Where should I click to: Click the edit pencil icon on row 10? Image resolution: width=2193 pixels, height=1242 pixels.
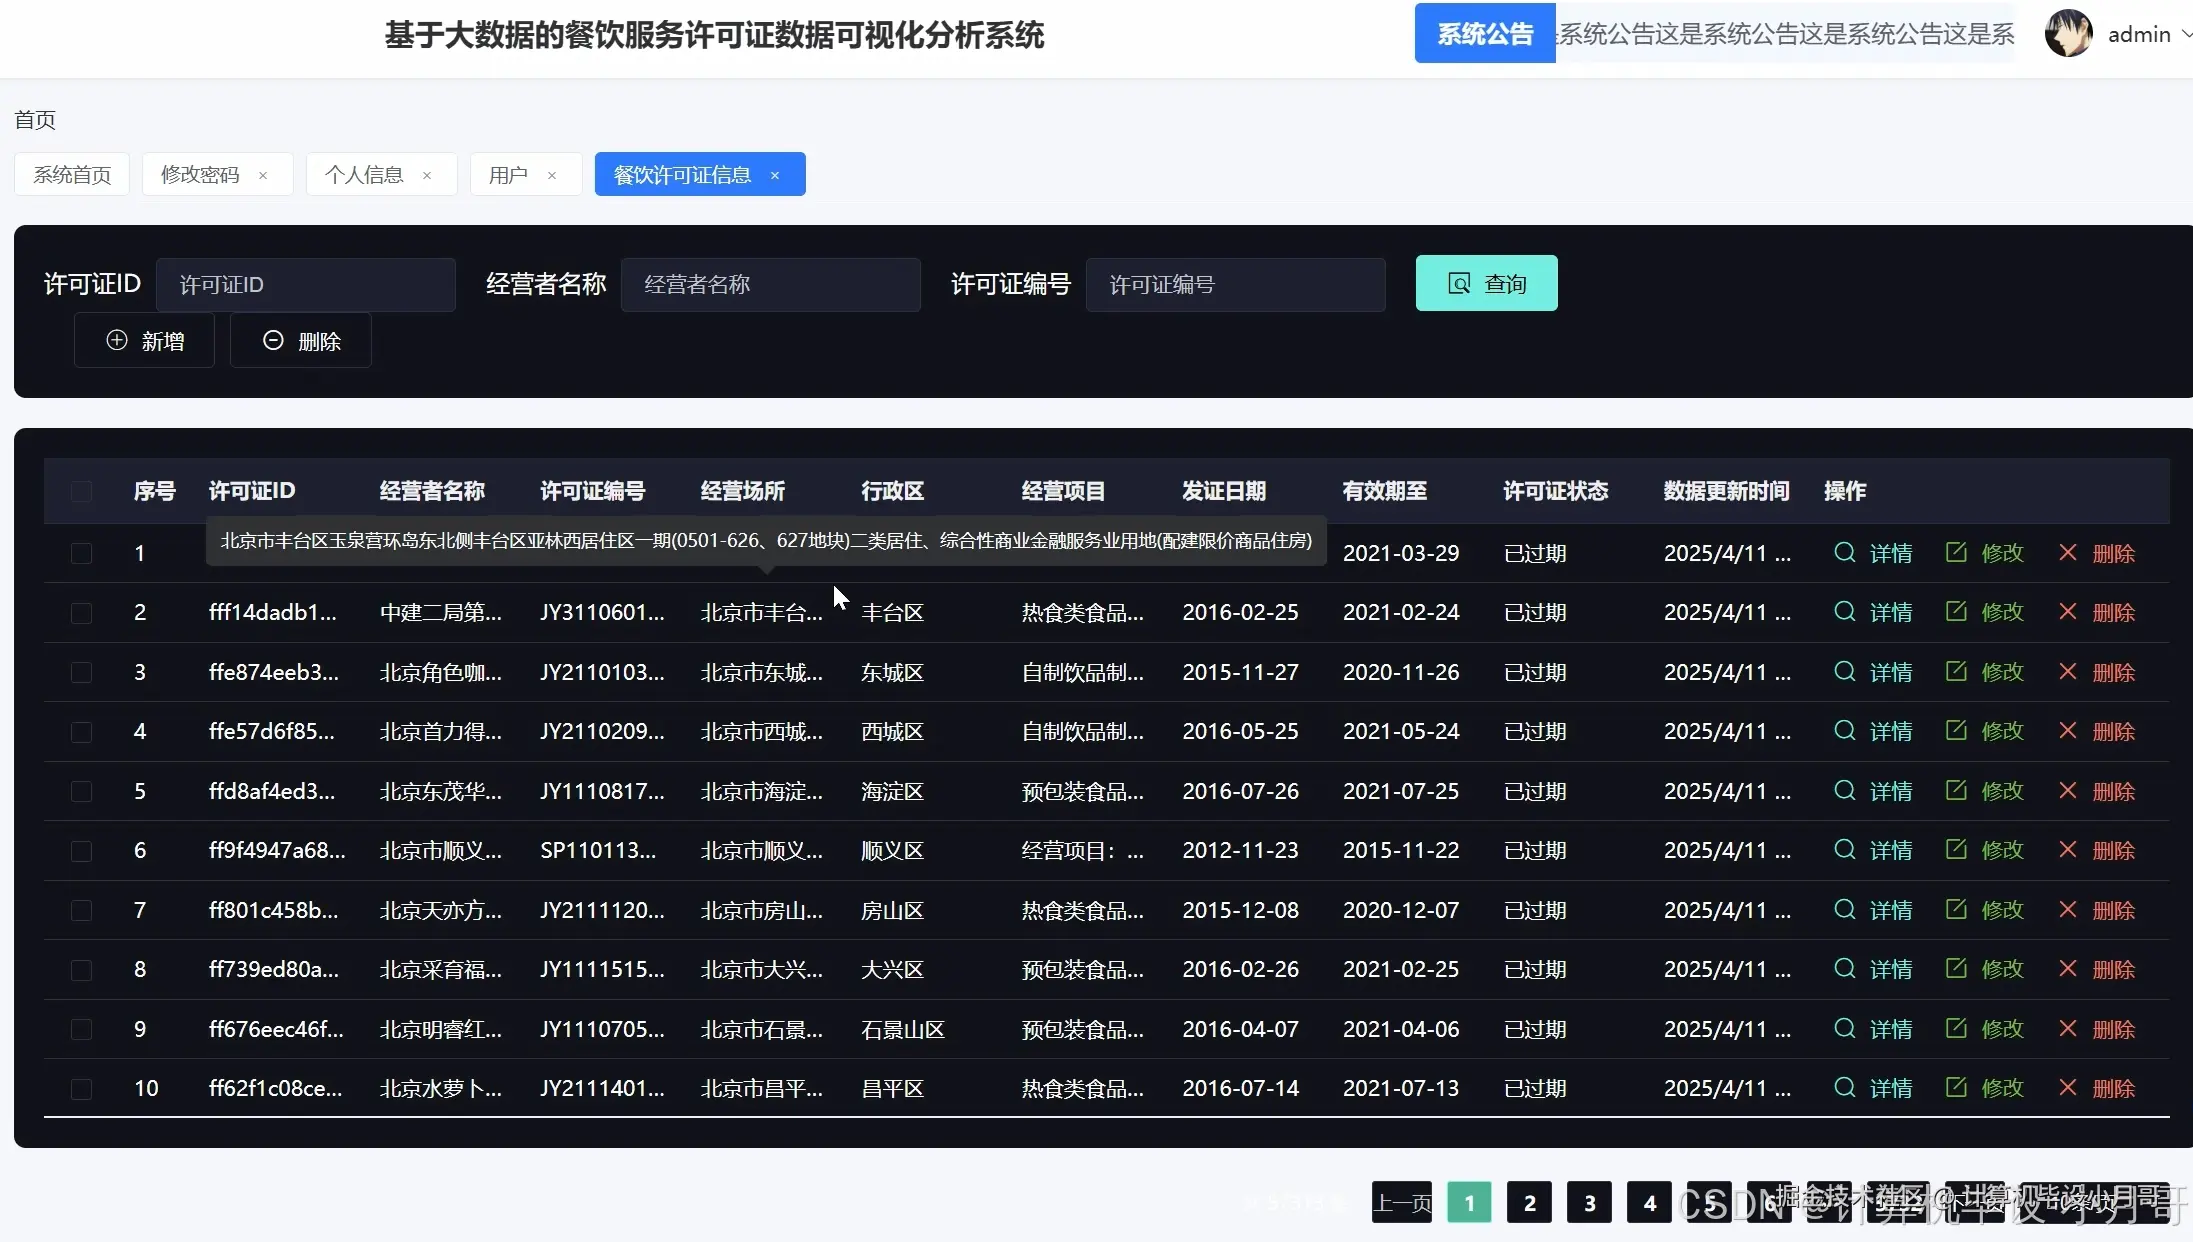pos(1958,1088)
